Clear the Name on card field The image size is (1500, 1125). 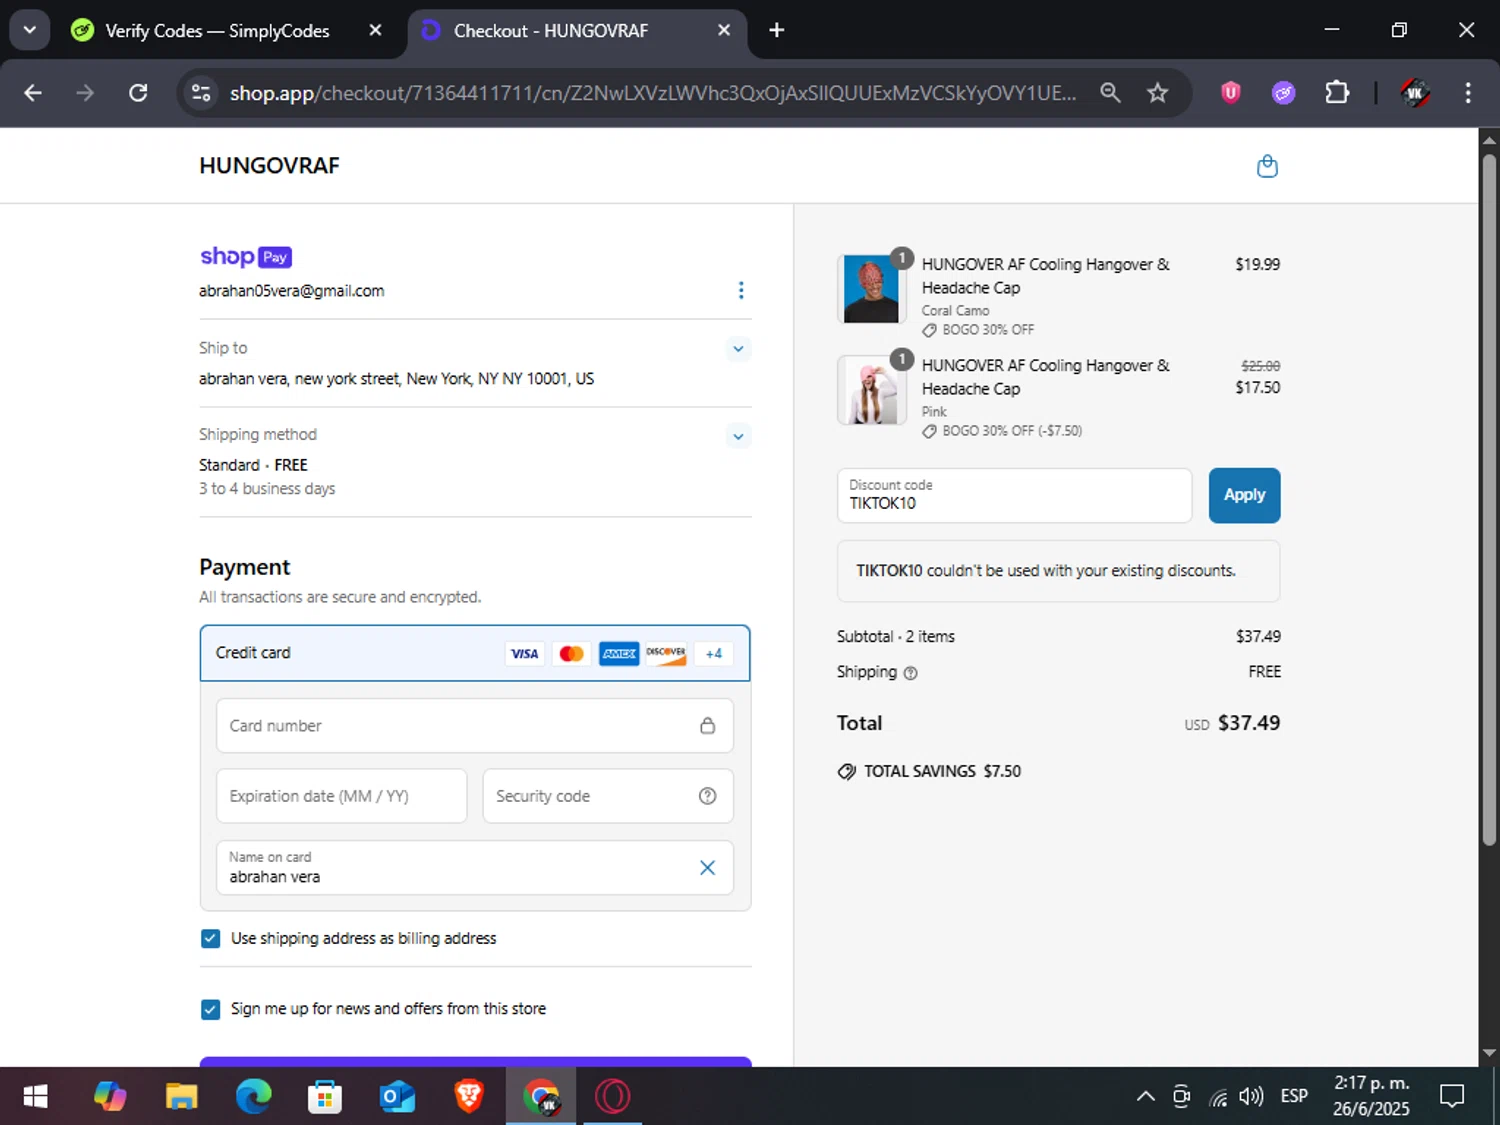[707, 868]
